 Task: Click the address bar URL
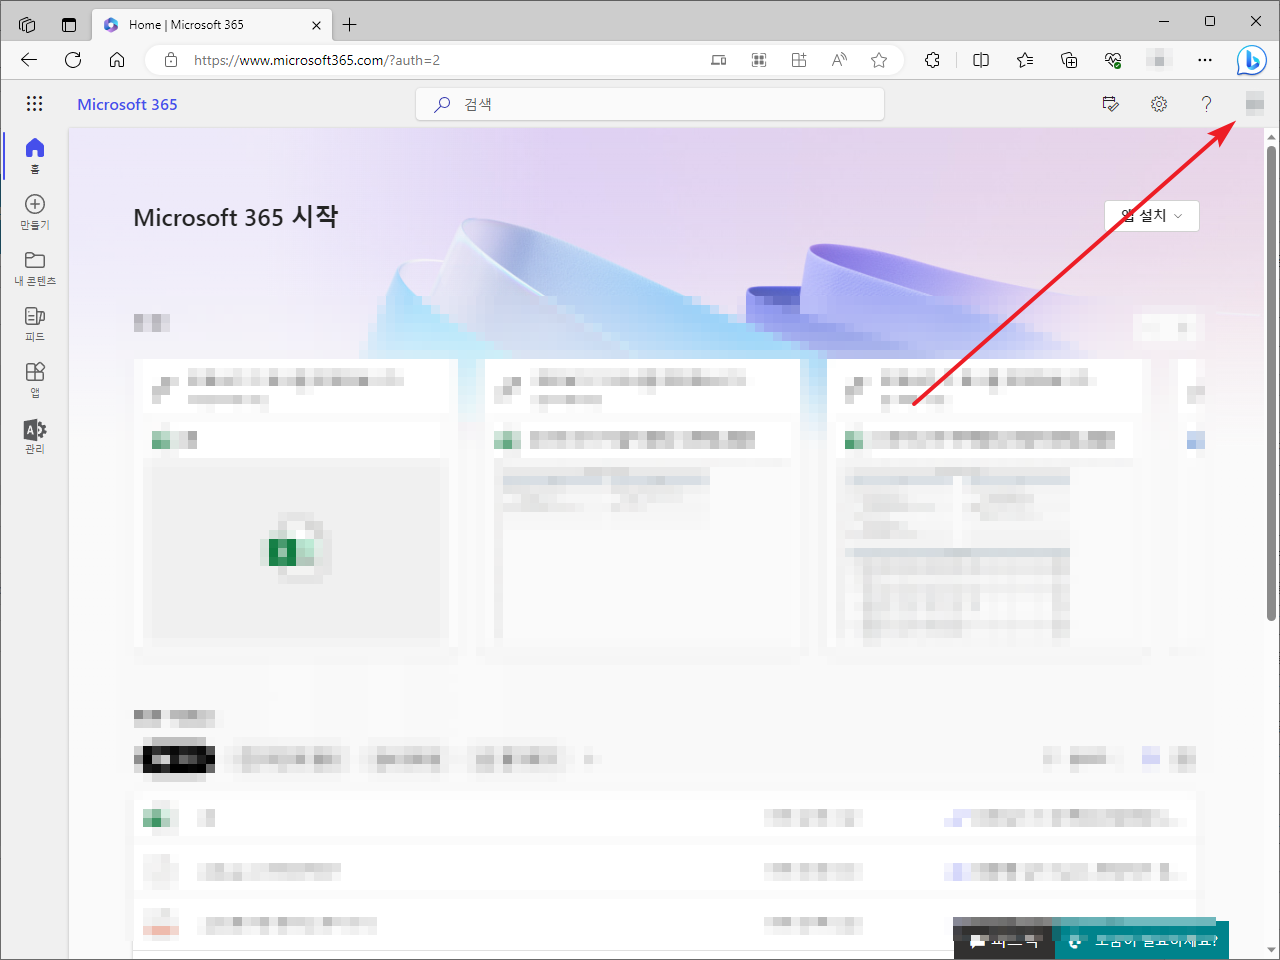coord(317,60)
